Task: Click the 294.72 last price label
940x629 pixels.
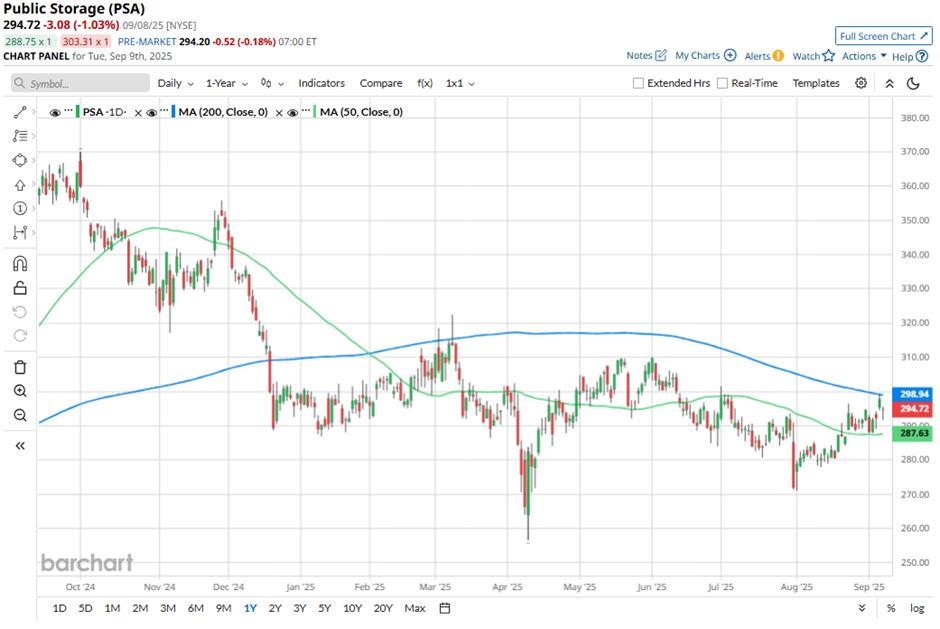Action: tap(912, 409)
